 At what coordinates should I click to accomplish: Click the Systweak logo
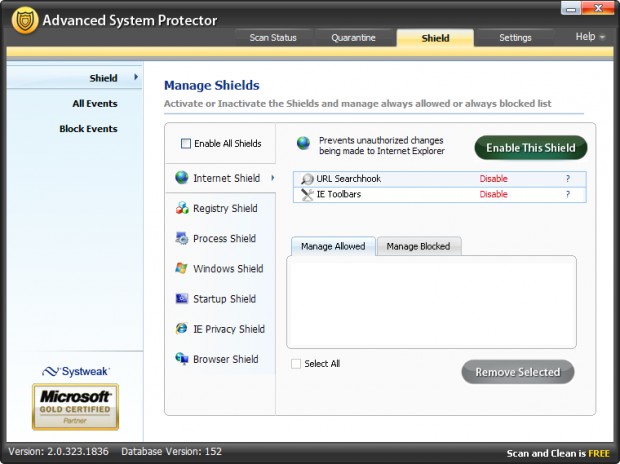click(76, 371)
